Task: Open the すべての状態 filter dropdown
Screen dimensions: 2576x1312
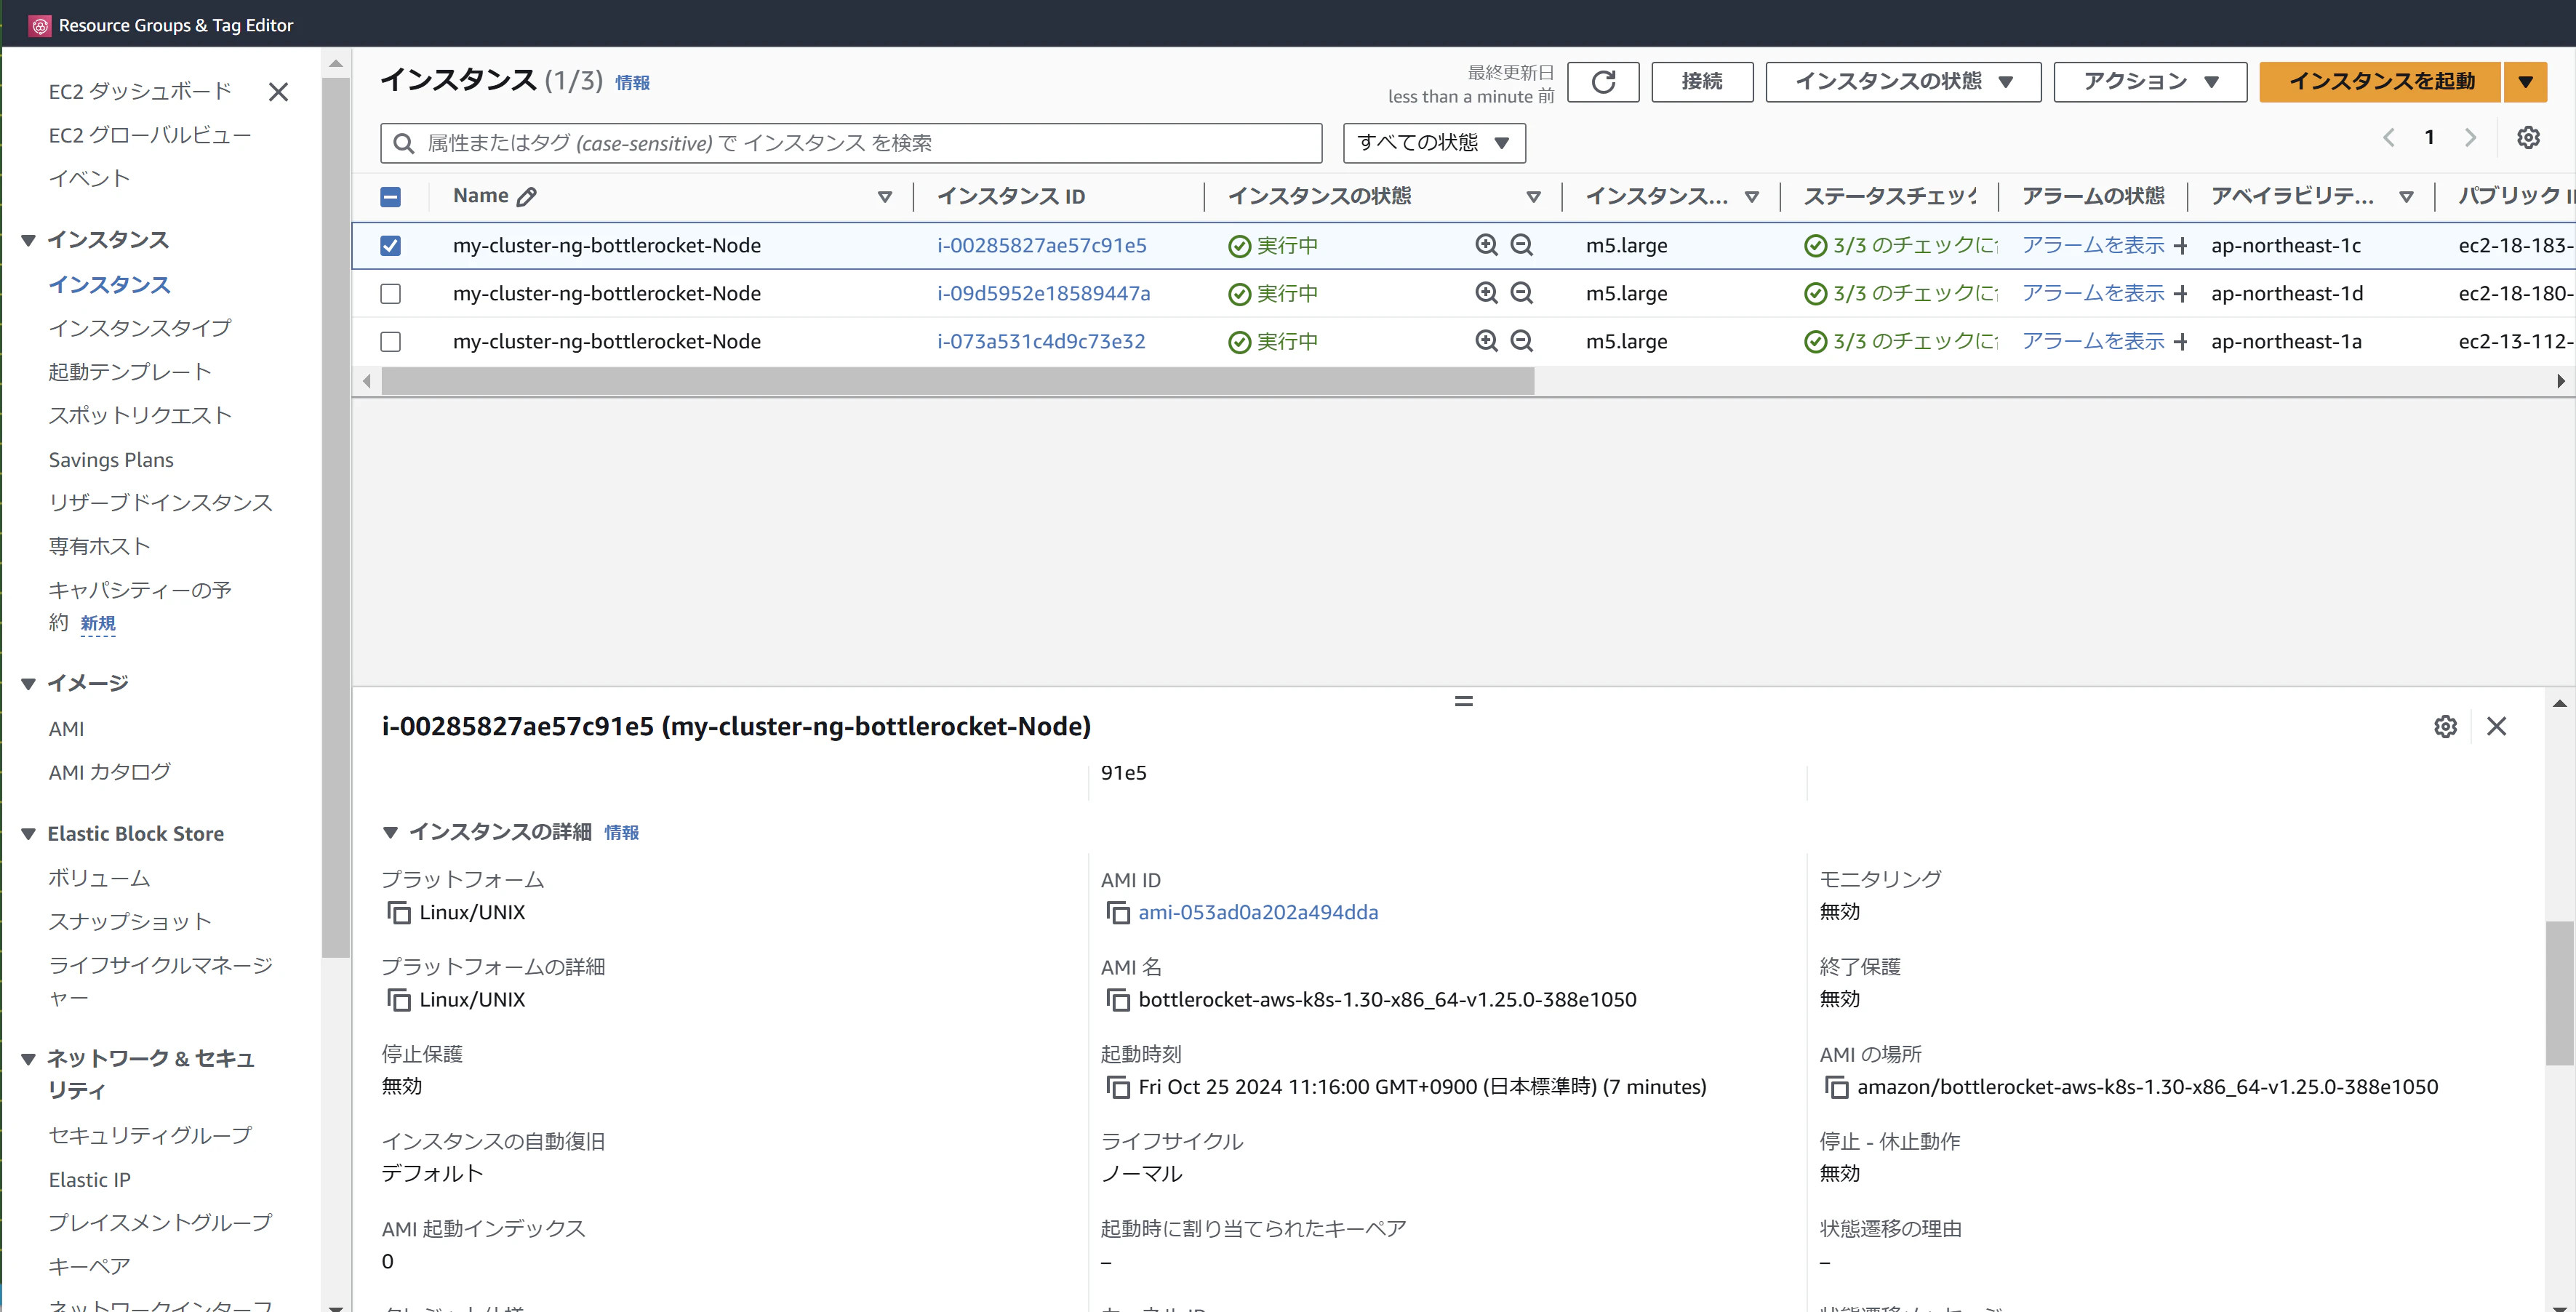Action: 1434,143
